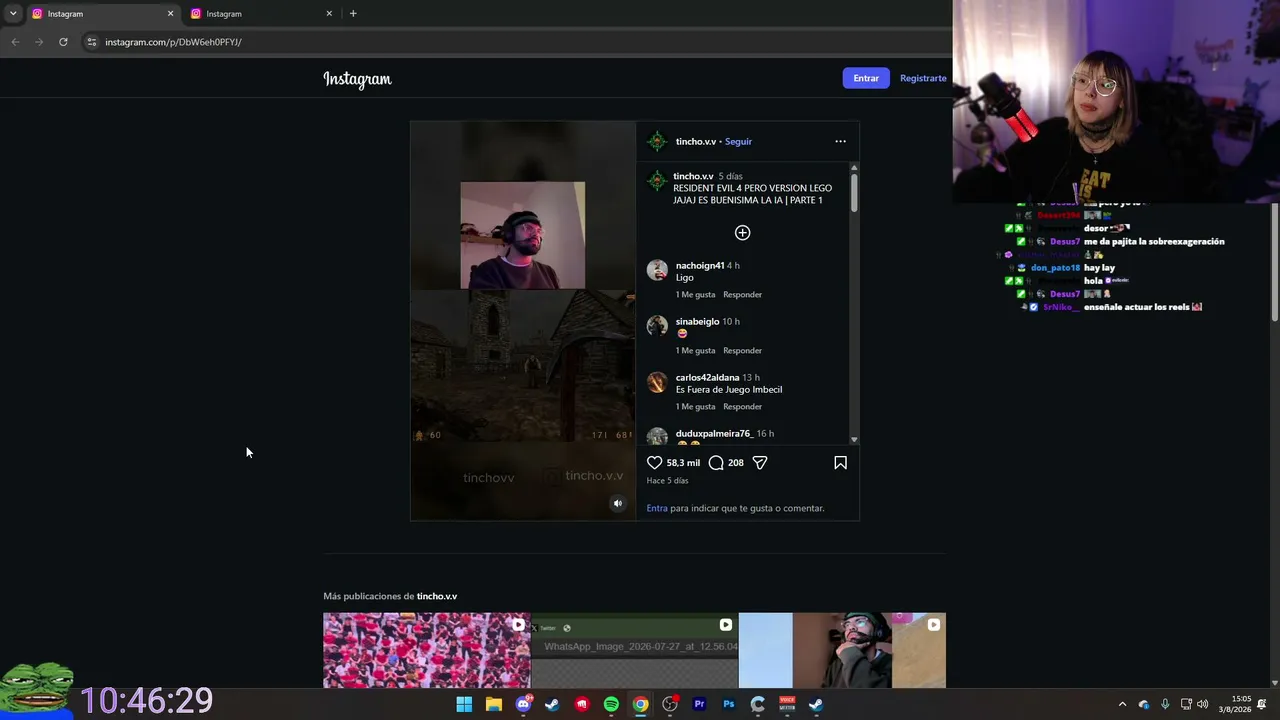1280x720 pixels.
Task: Click the comments scroll up arrow
Action: (x=854, y=167)
